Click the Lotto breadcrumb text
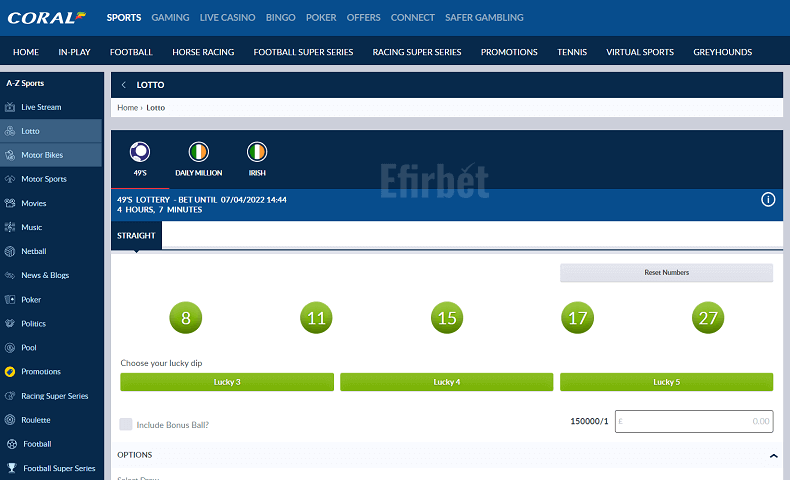The width and height of the screenshot is (790, 480). pyautogui.click(x=156, y=107)
